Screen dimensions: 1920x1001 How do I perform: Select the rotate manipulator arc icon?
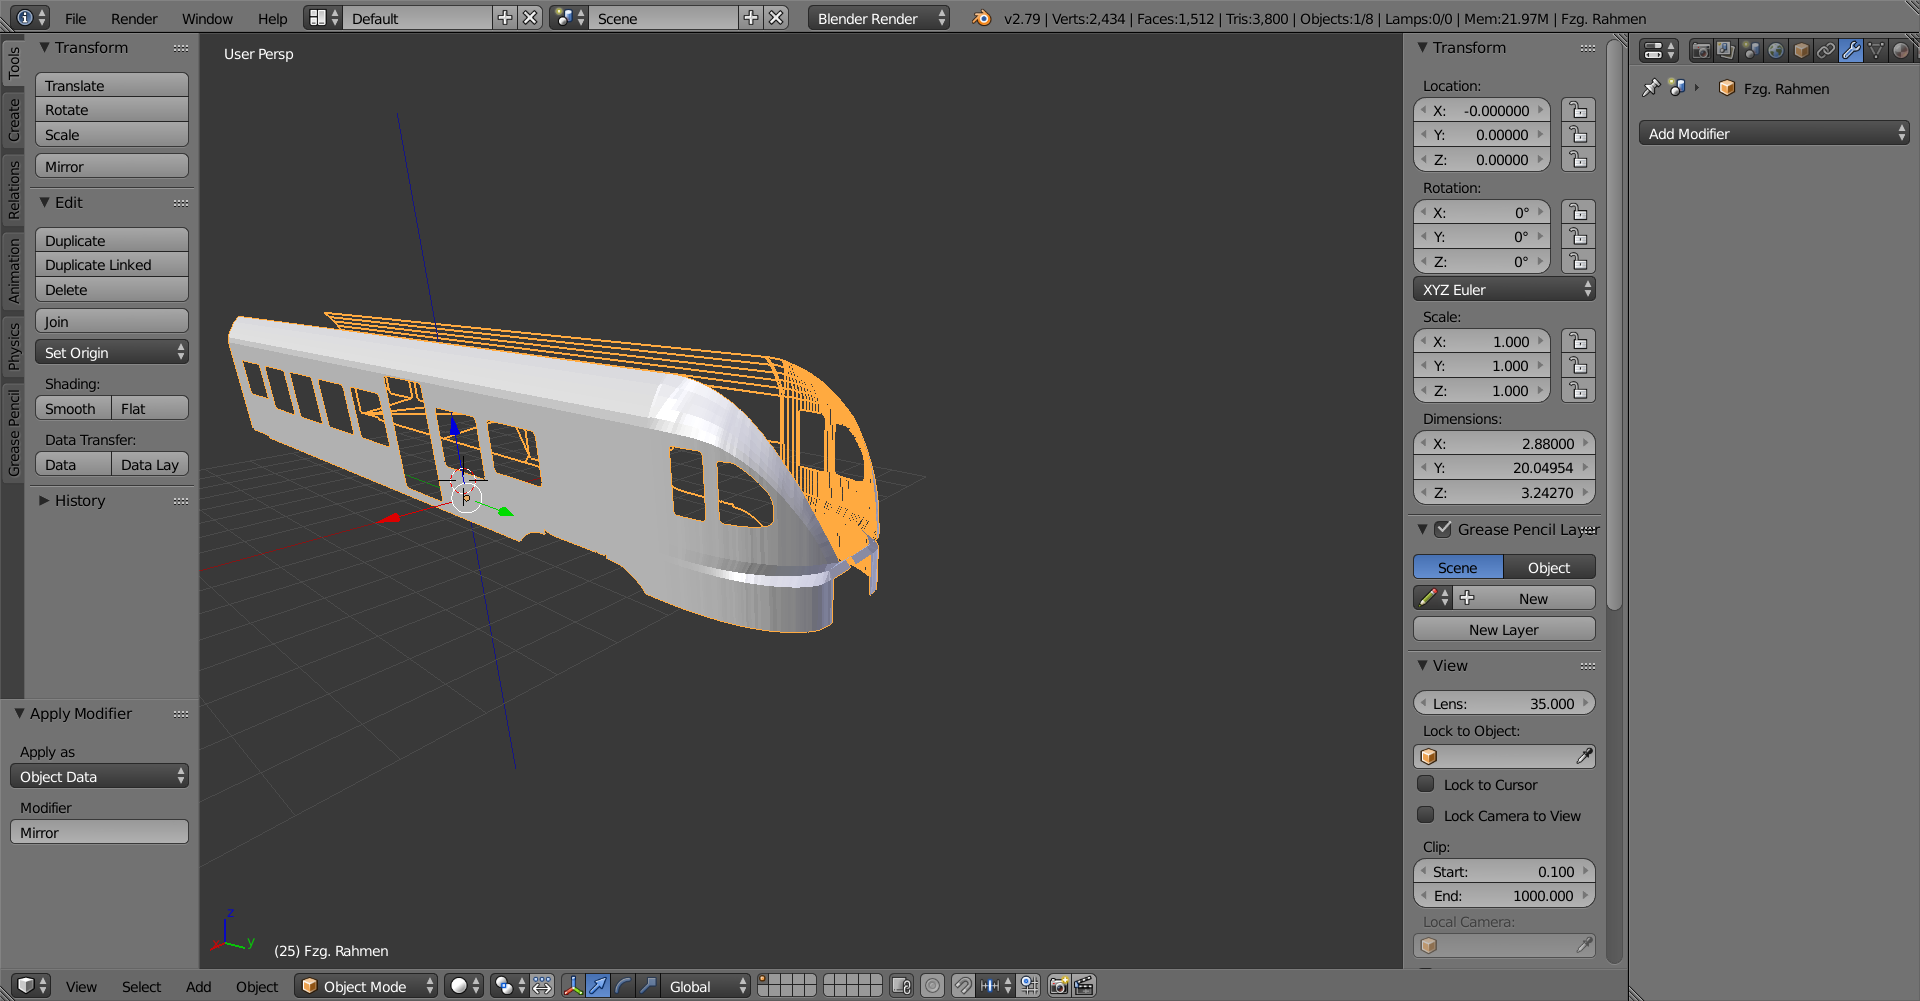[623, 986]
